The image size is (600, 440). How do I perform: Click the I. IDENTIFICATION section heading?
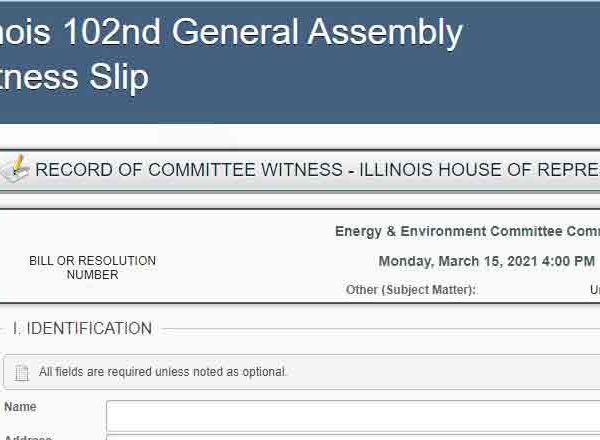(82, 329)
